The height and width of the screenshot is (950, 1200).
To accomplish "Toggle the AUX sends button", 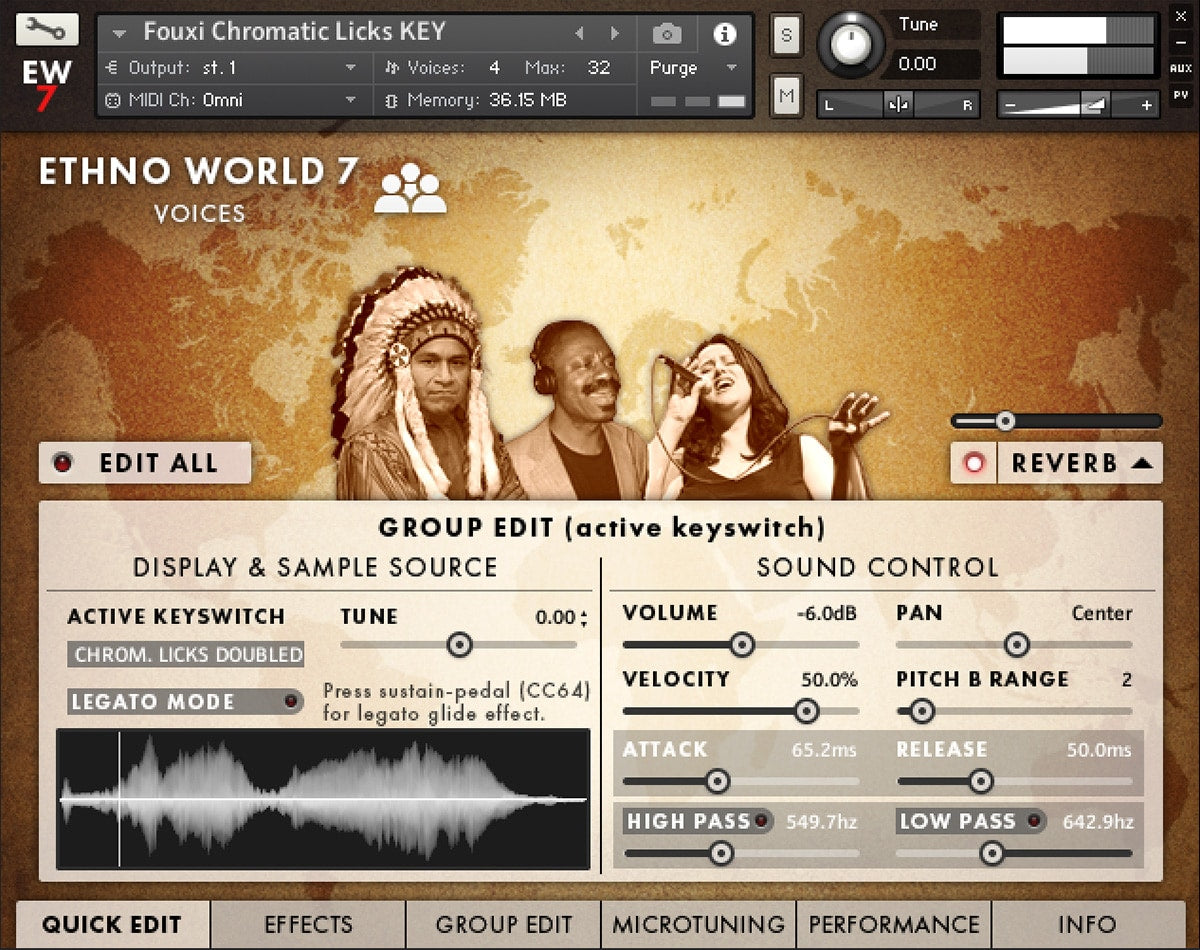I will pos(1181,69).
